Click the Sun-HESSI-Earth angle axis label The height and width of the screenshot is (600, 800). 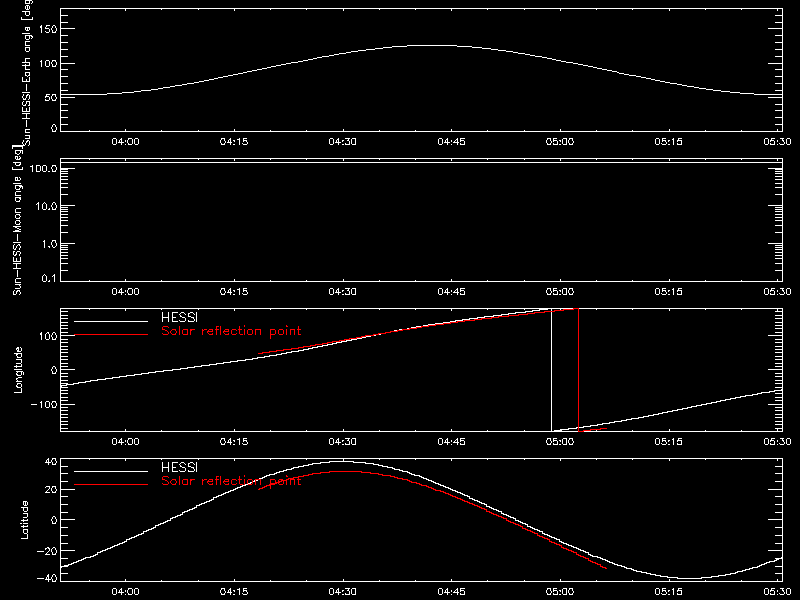point(27,72)
